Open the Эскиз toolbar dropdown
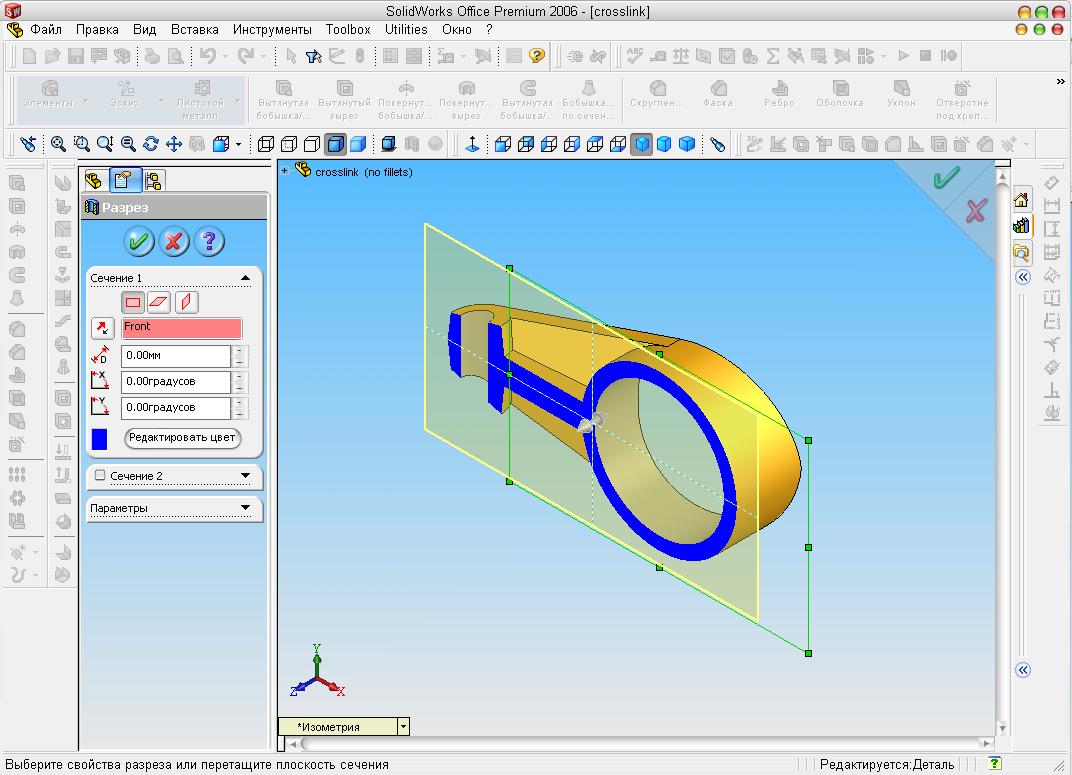Image resolution: width=1072 pixels, height=775 pixels. (x=161, y=100)
